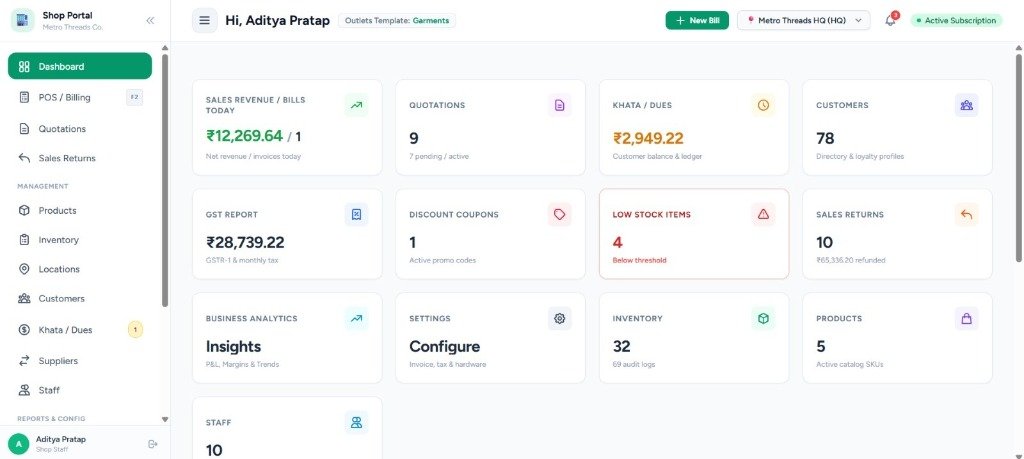Click the ₹12,269.64 revenue value

(245, 136)
